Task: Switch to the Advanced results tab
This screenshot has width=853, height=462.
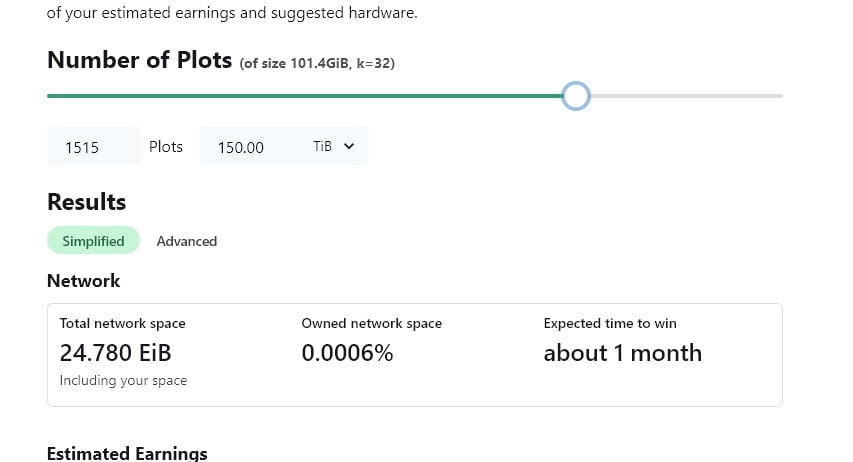Action: coord(187,241)
